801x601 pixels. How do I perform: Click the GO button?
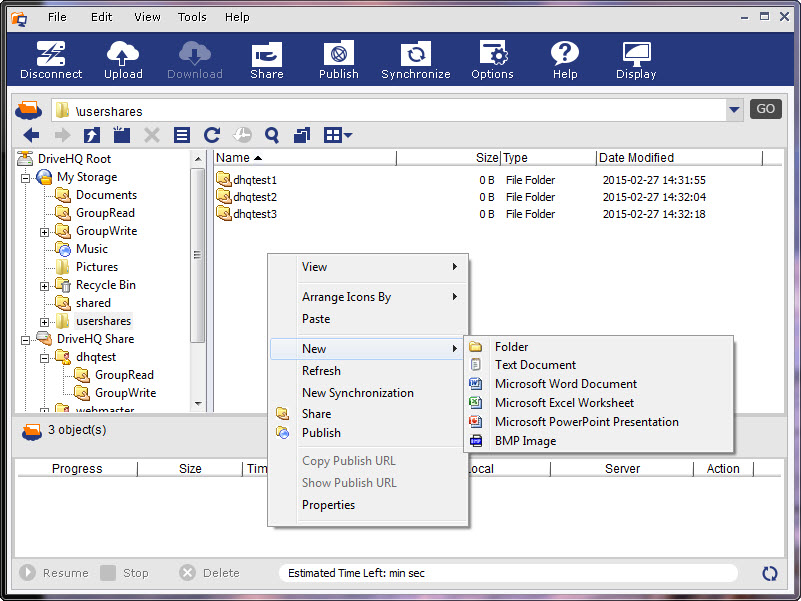tap(766, 109)
